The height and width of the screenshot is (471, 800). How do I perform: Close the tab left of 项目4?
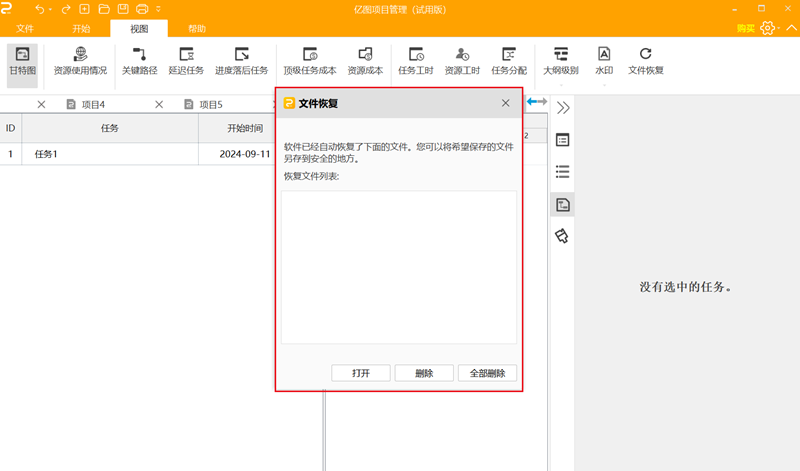[41, 105]
